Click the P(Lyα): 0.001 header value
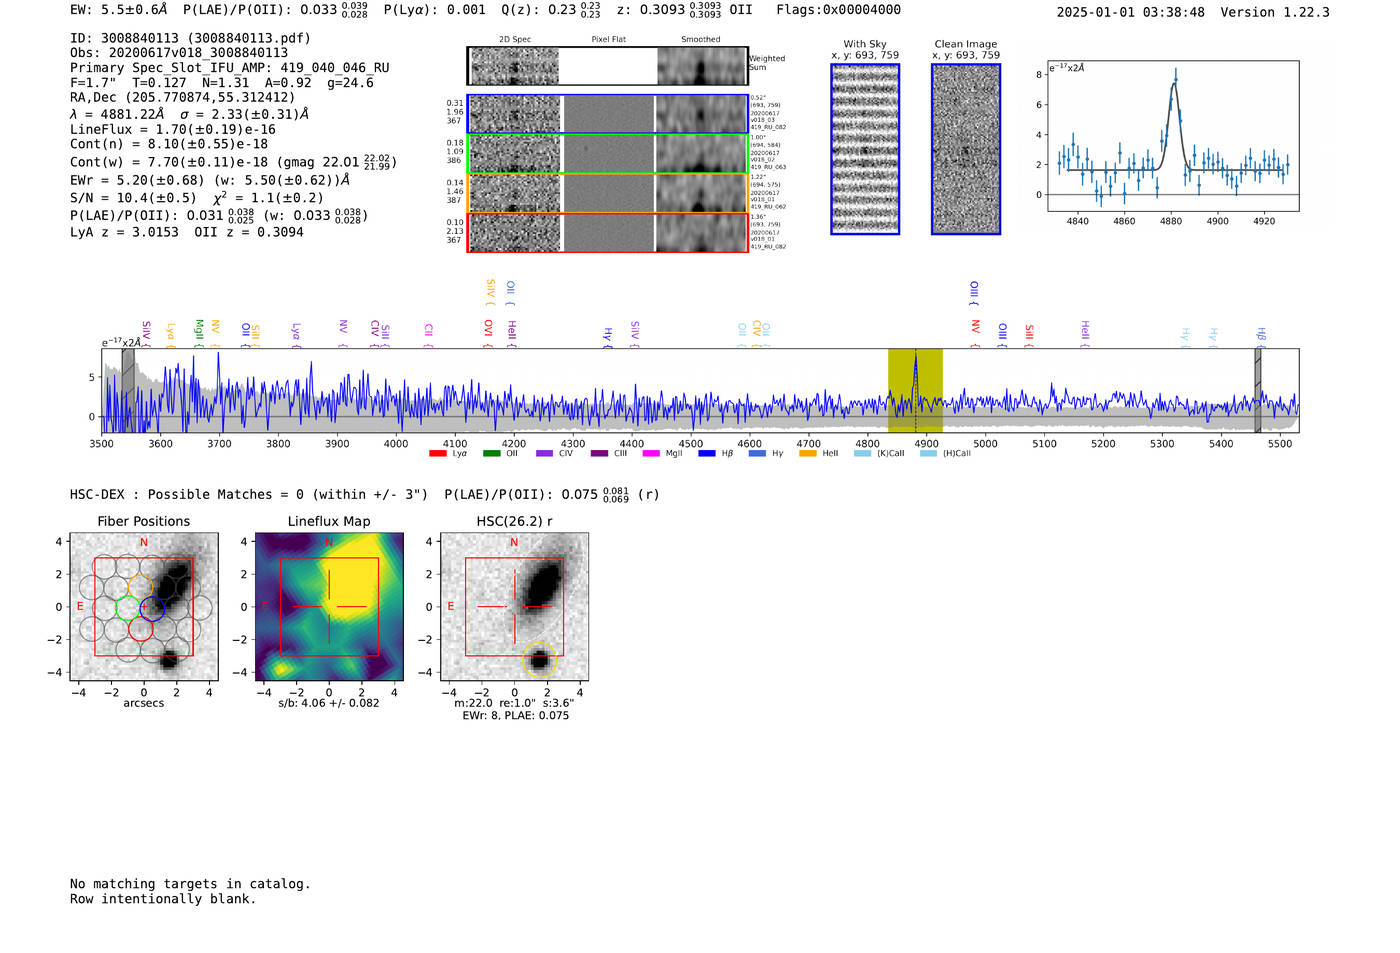Screen dimensions: 1400x953 tap(435, 10)
